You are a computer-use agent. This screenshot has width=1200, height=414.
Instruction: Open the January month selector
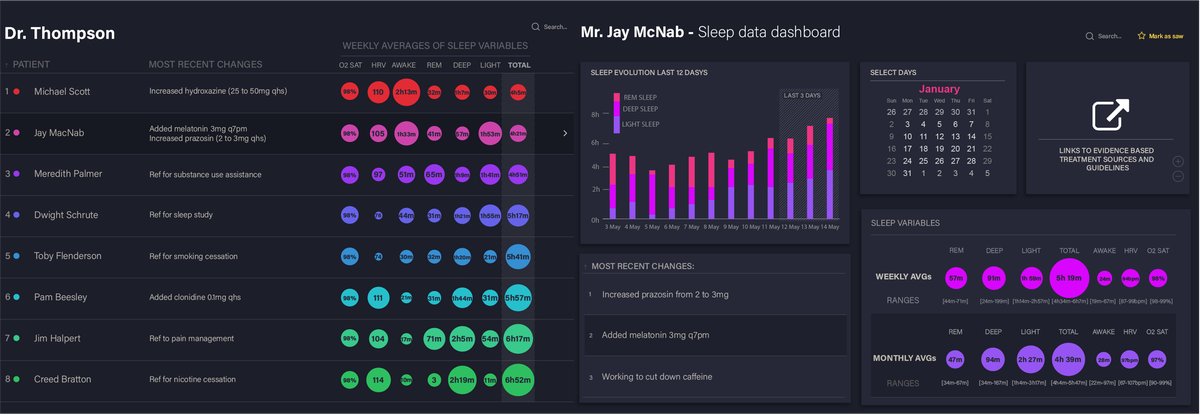click(x=939, y=89)
